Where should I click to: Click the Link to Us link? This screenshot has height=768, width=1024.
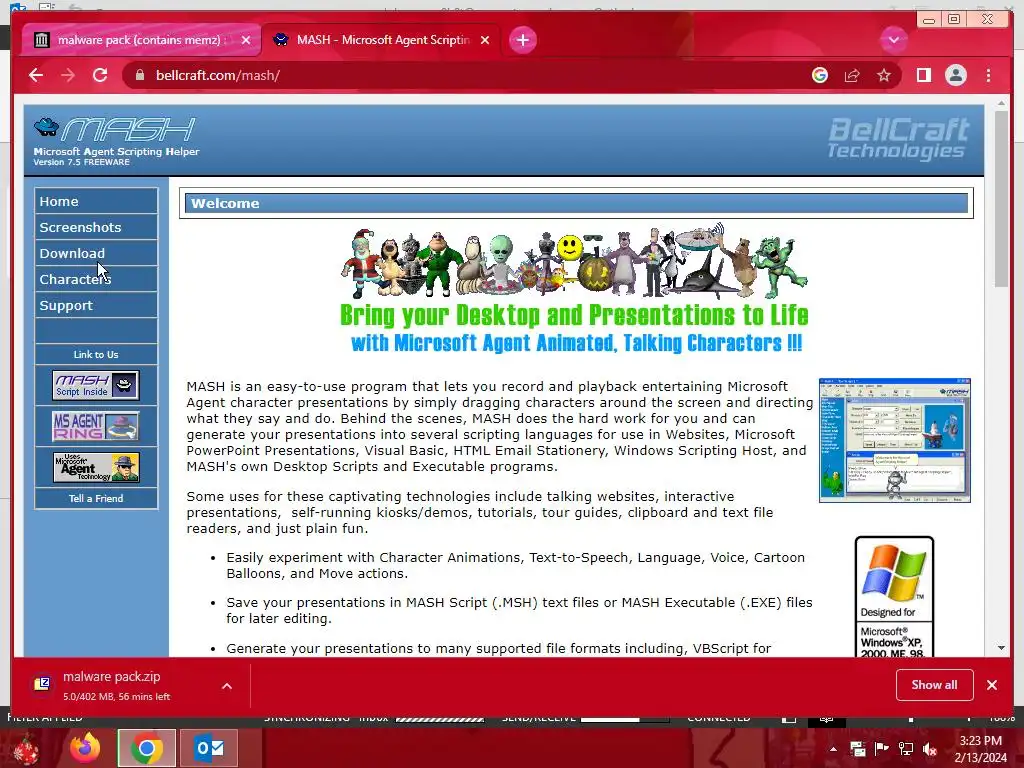[96, 354]
